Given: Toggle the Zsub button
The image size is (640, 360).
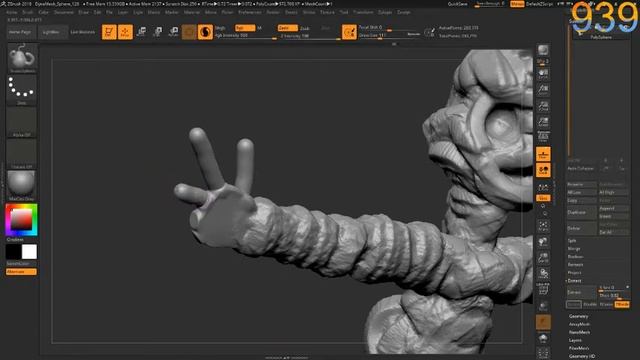Looking at the screenshot, I should (x=305, y=28).
